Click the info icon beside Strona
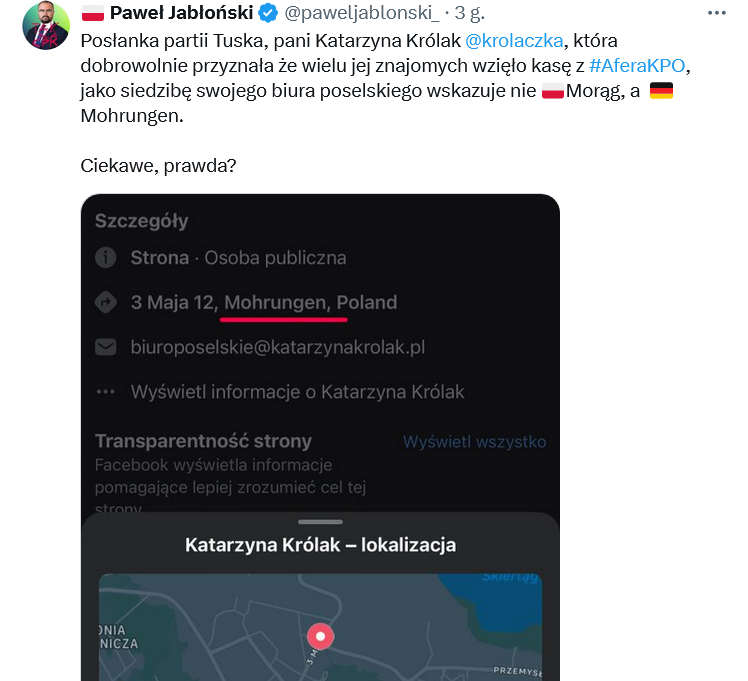Viewport: 748px width, 681px height. pos(105,258)
